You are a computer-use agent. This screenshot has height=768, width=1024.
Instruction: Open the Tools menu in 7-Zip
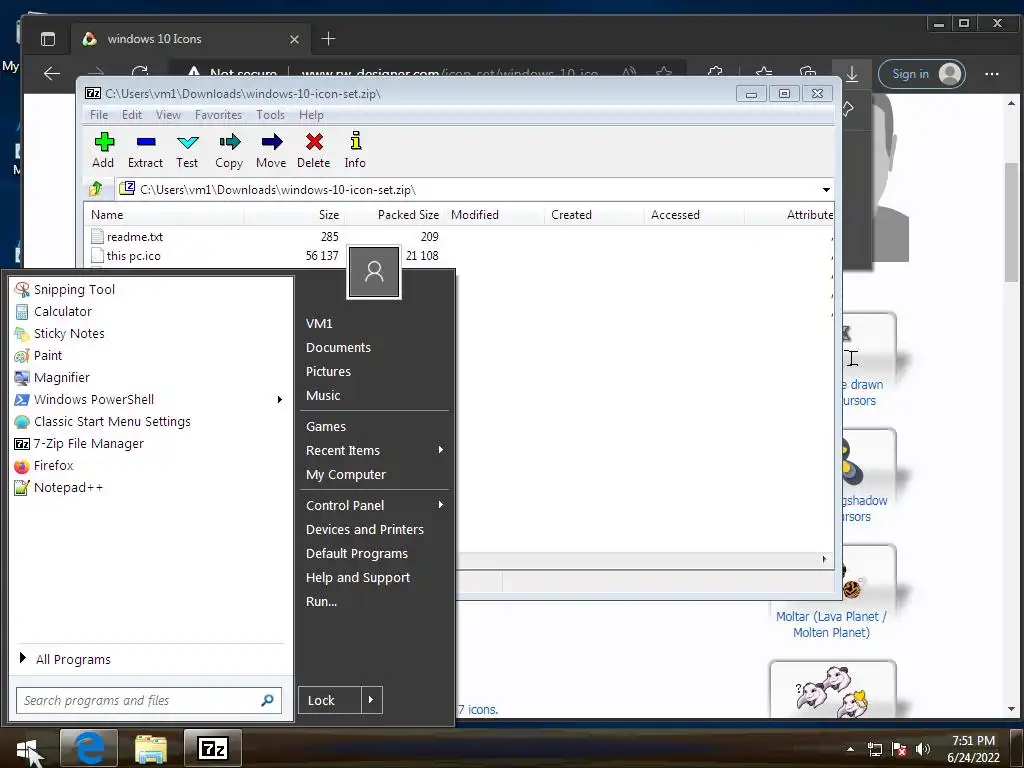(270, 115)
